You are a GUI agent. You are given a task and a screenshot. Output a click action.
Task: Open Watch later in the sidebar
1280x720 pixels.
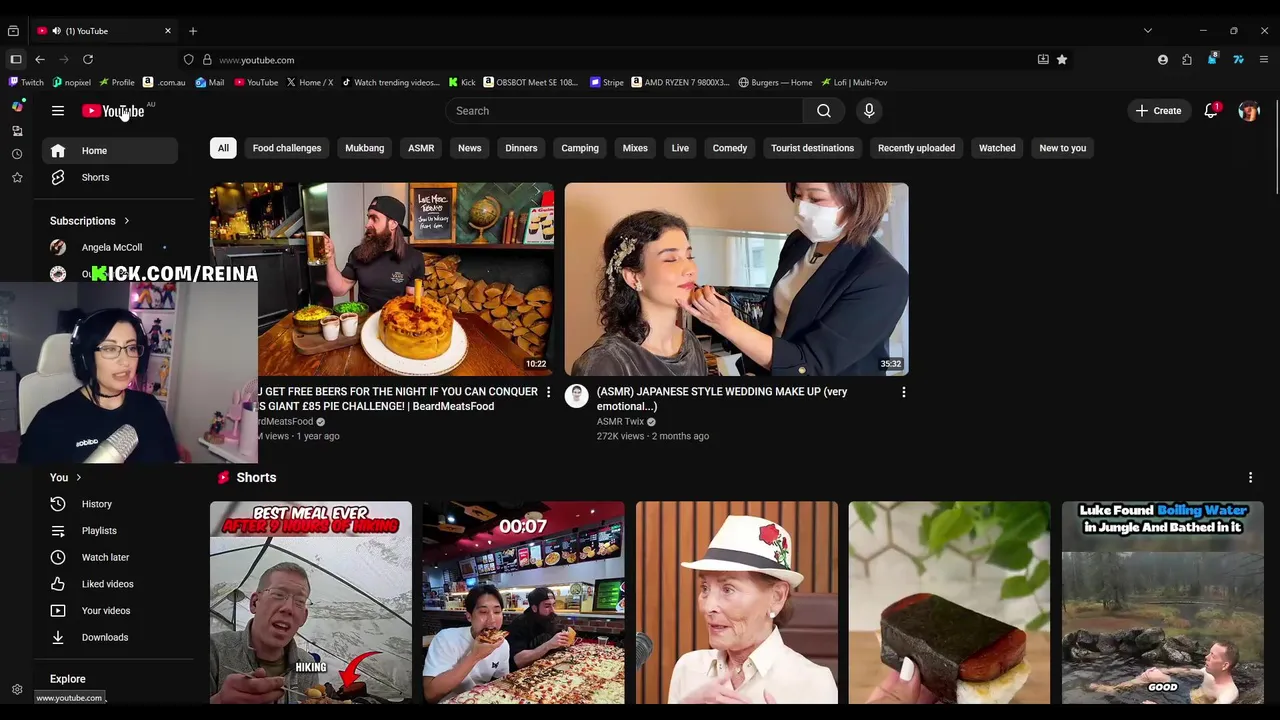tap(110, 558)
